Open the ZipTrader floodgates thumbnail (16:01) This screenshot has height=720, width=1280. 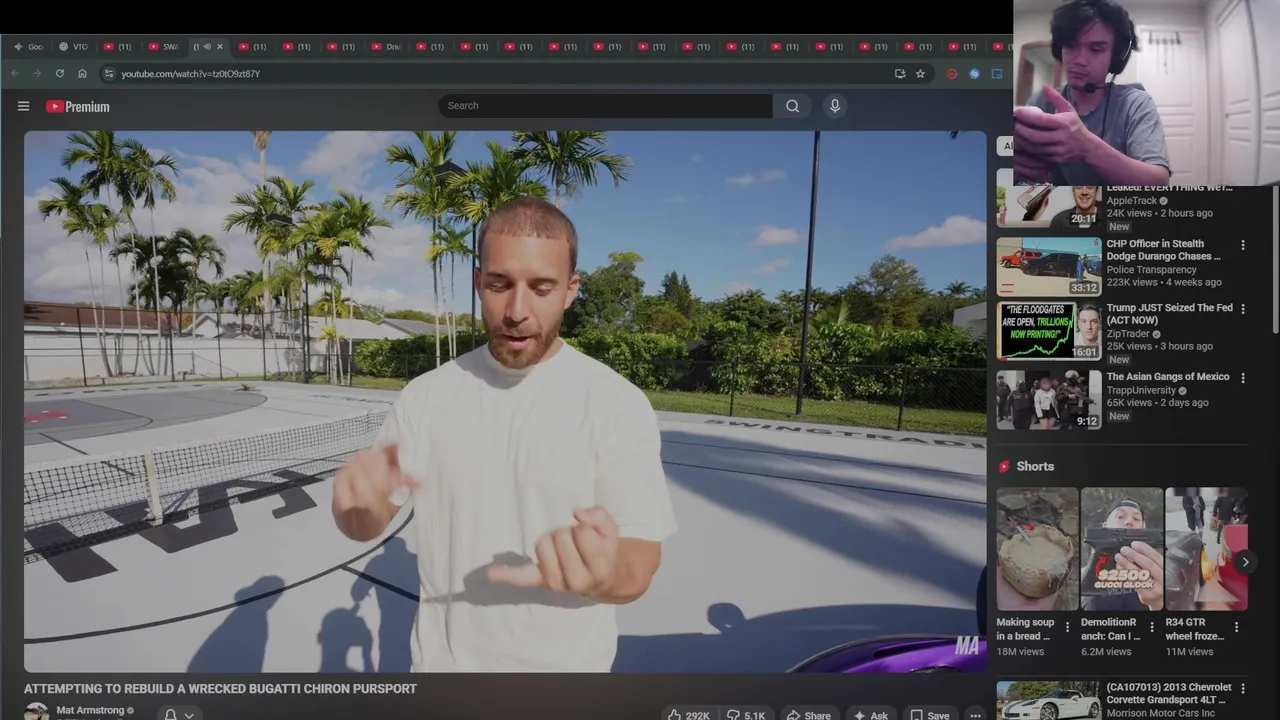(x=1049, y=331)
